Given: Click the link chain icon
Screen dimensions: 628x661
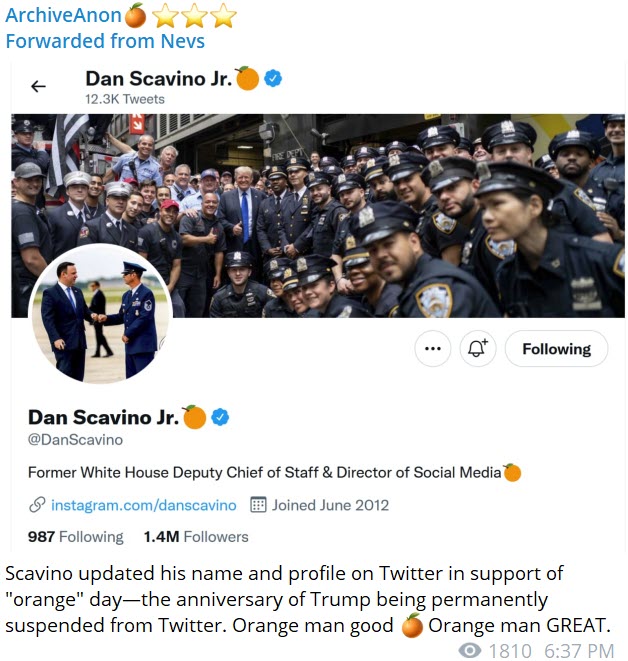Looking at the screenshot, I should click(37, 505).
